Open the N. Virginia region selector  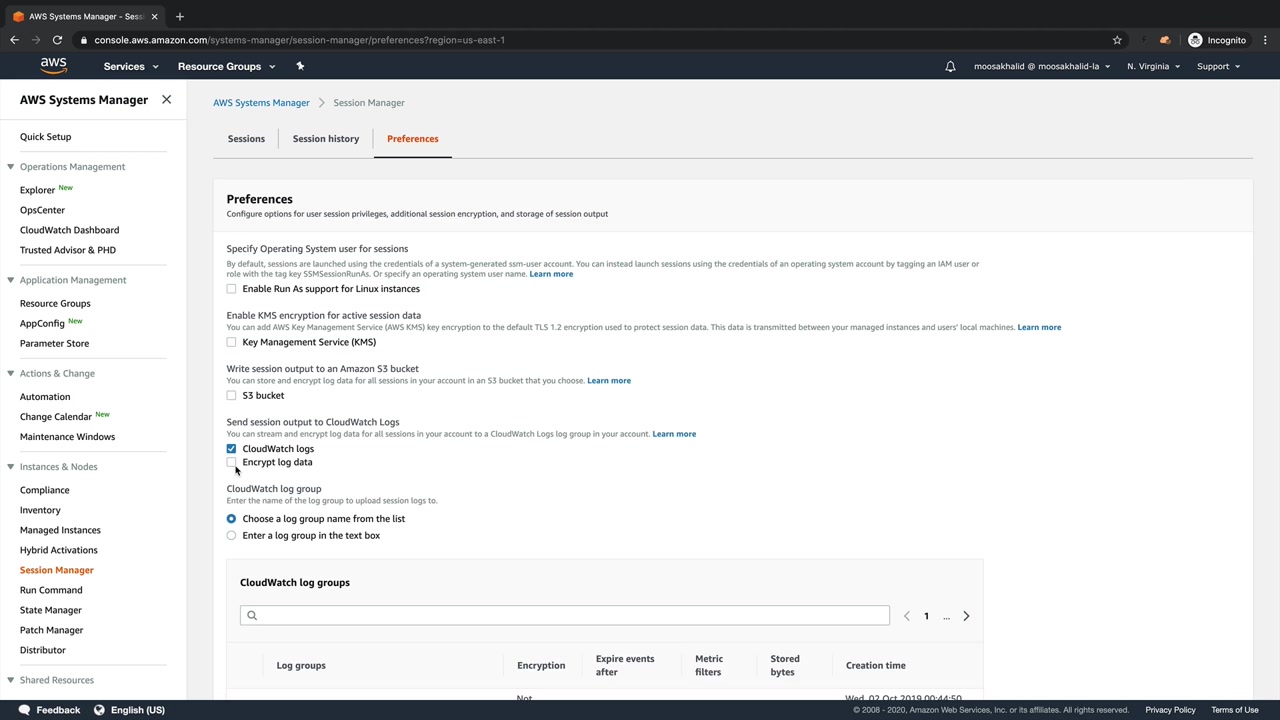1153,66
